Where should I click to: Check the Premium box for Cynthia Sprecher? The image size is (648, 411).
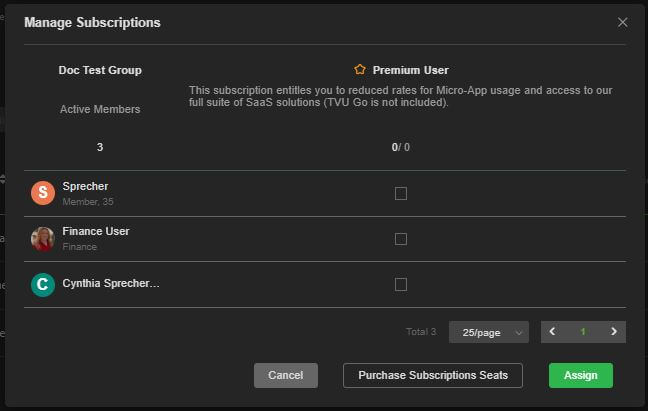pos(401,284)
